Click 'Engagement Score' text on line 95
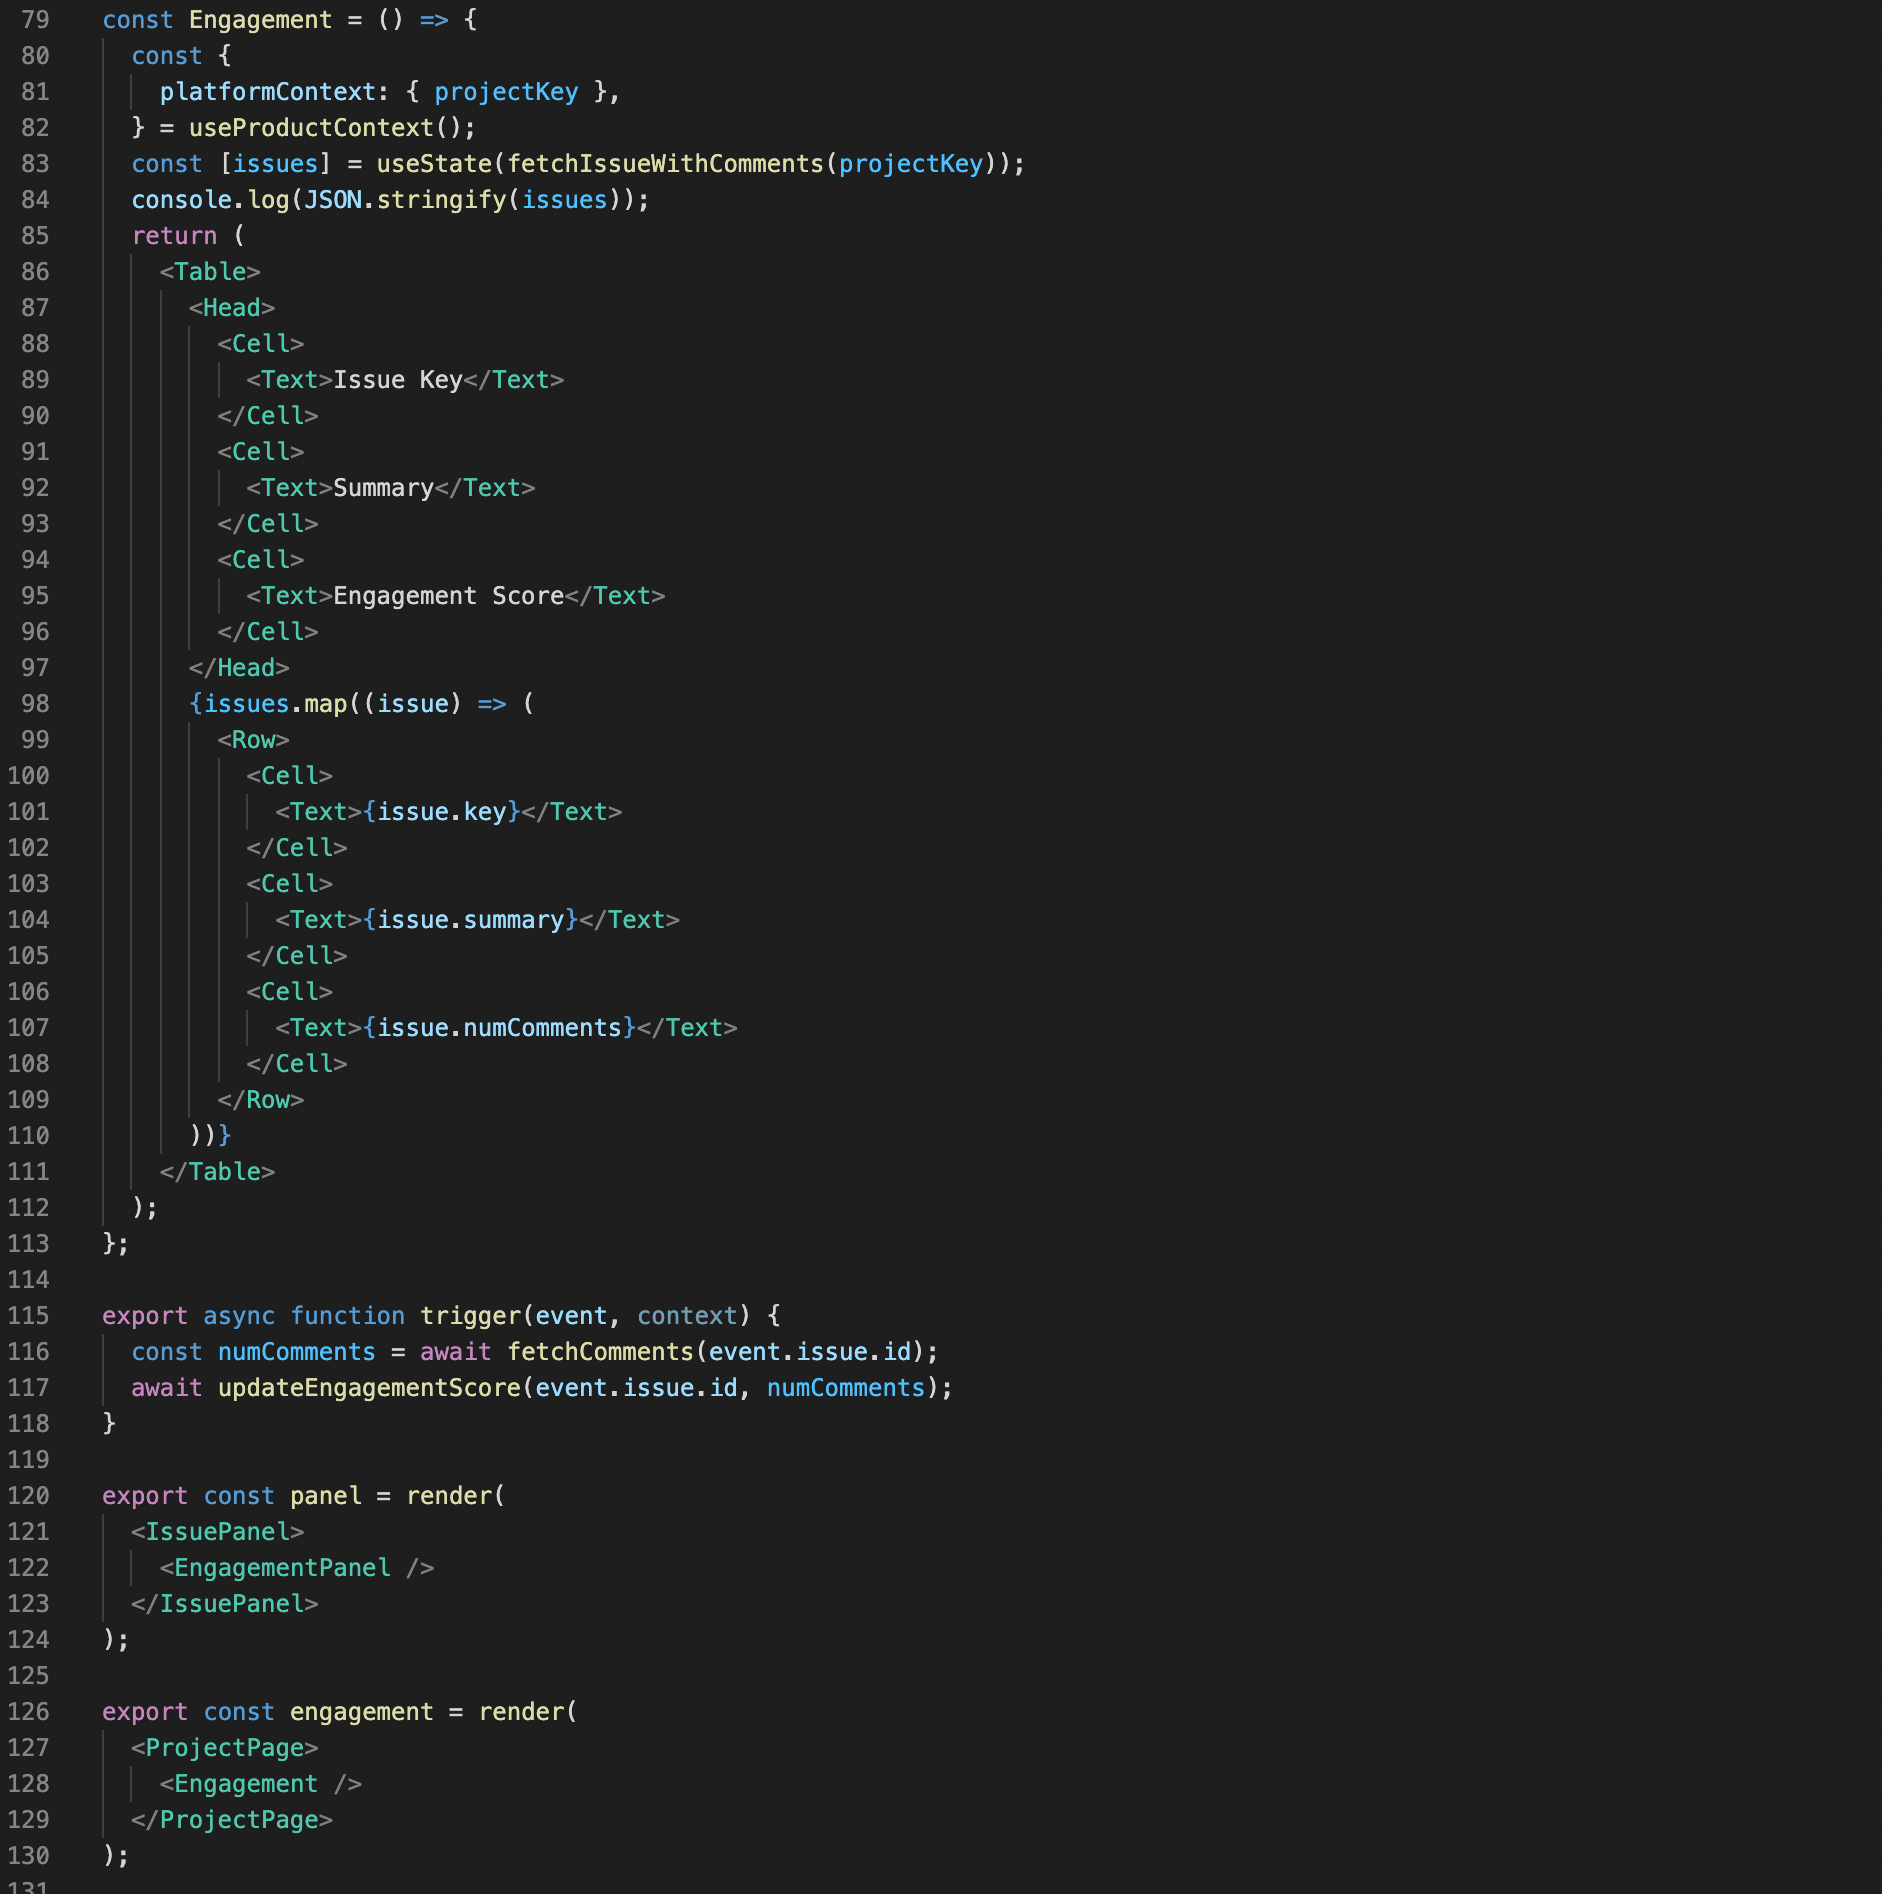 point(448,596)
